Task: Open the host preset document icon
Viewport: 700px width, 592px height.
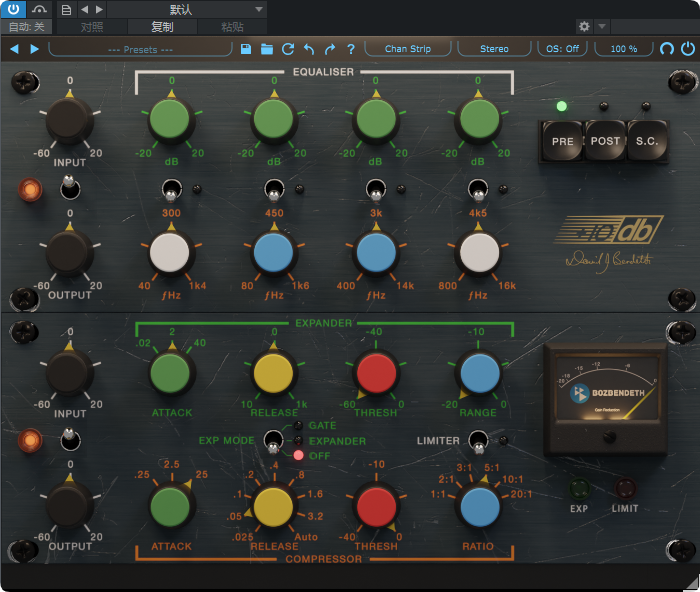Action: click(66, 9)
